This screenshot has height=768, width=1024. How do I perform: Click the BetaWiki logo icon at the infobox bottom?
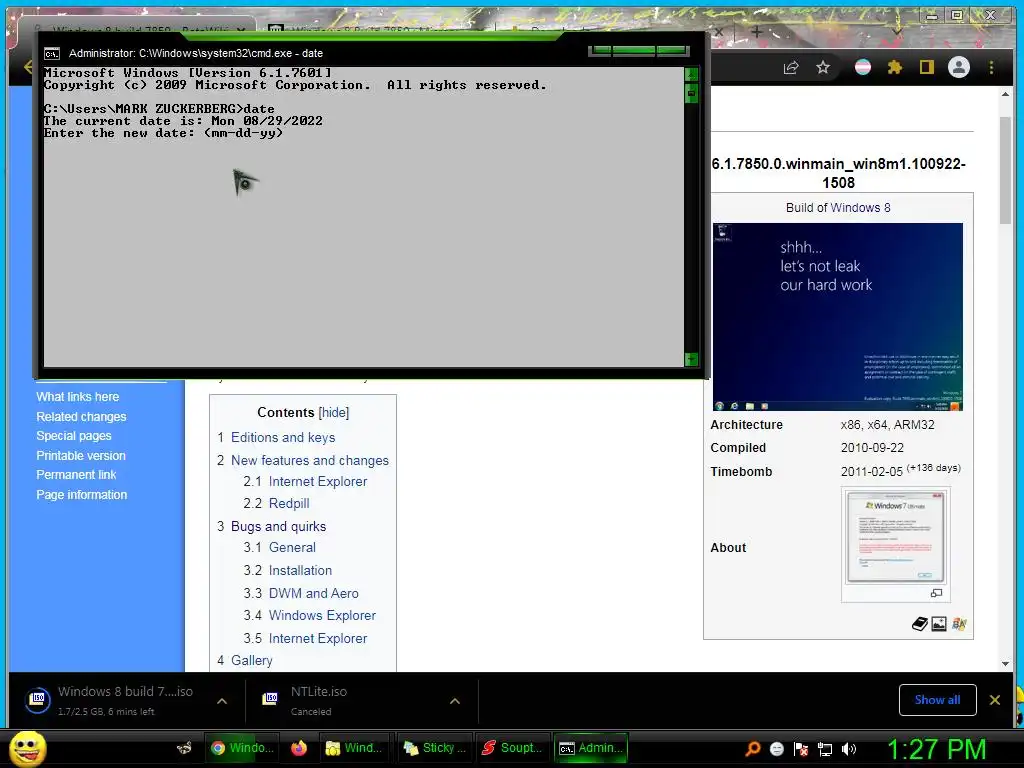click(959, 624)
